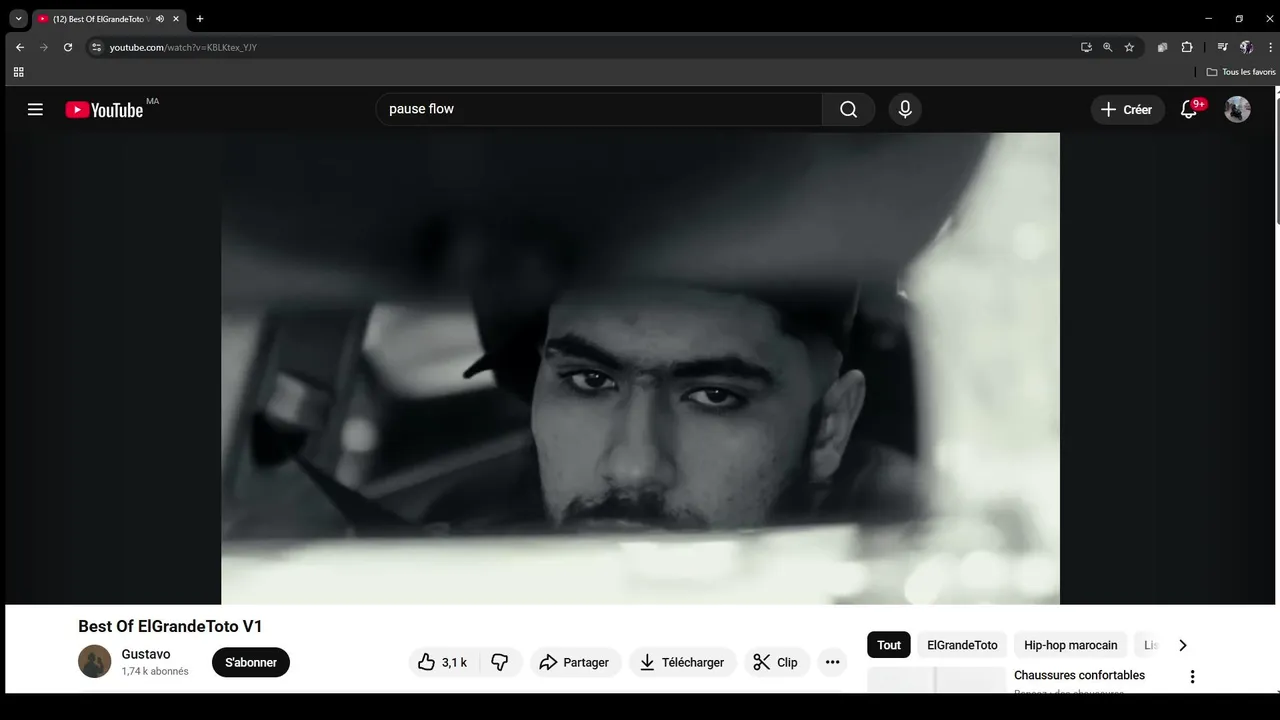Open the zoom magnifier in address bar

(1108, 47)
